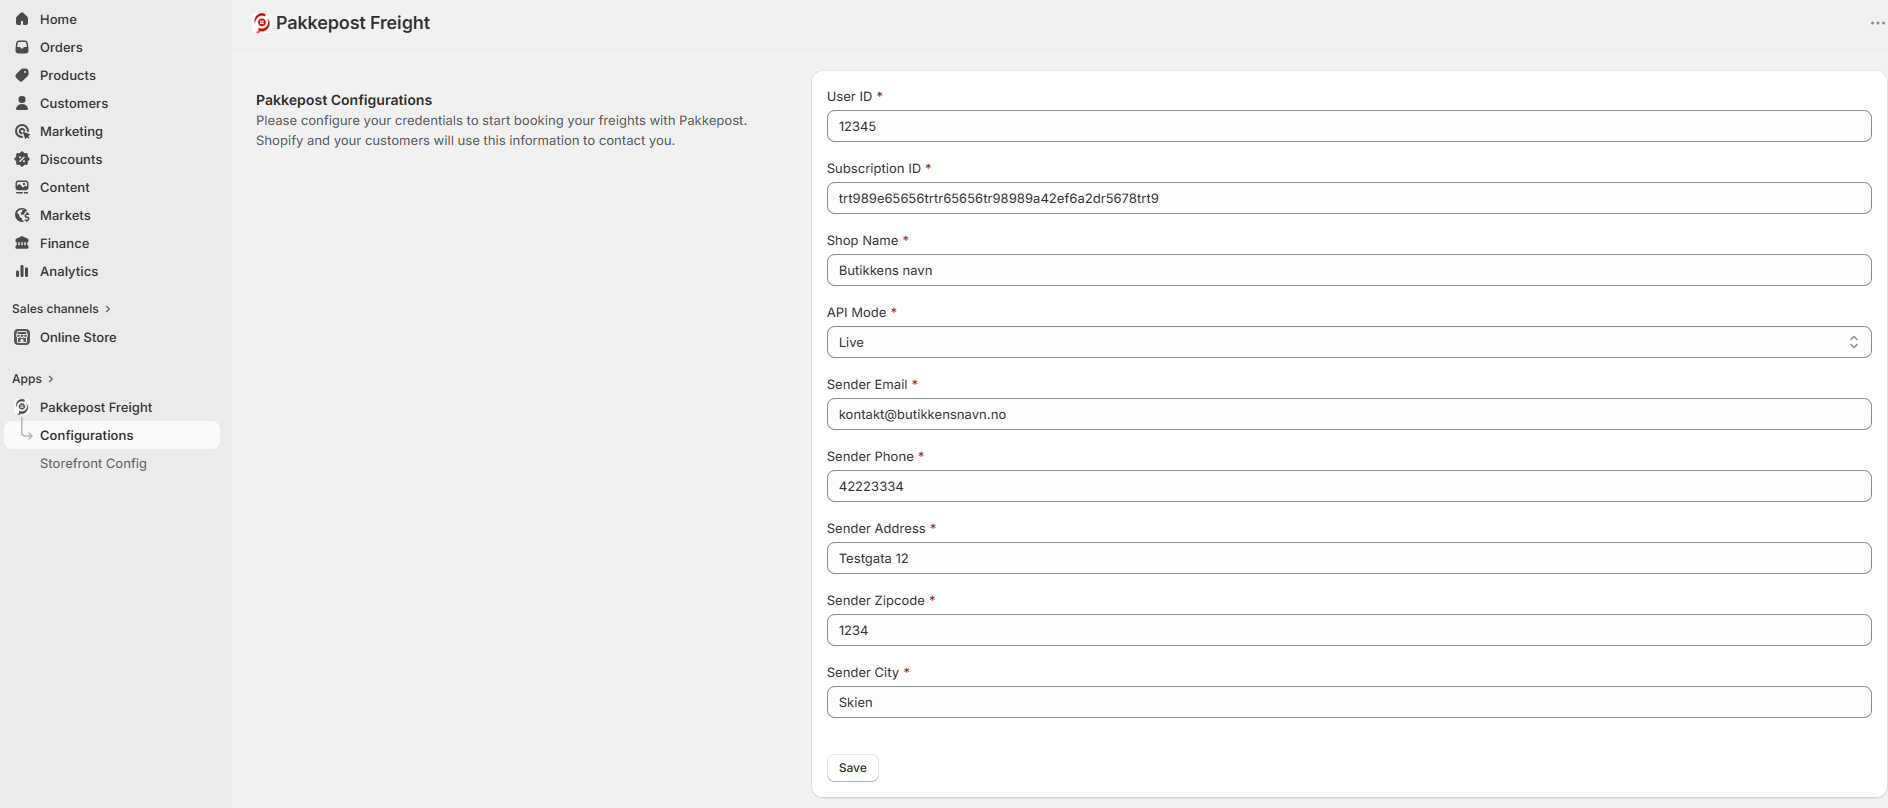The width and height of the screenshot is (1888, 808).
Task: Click the Discounts badge icon
Action: pos(22,159)
